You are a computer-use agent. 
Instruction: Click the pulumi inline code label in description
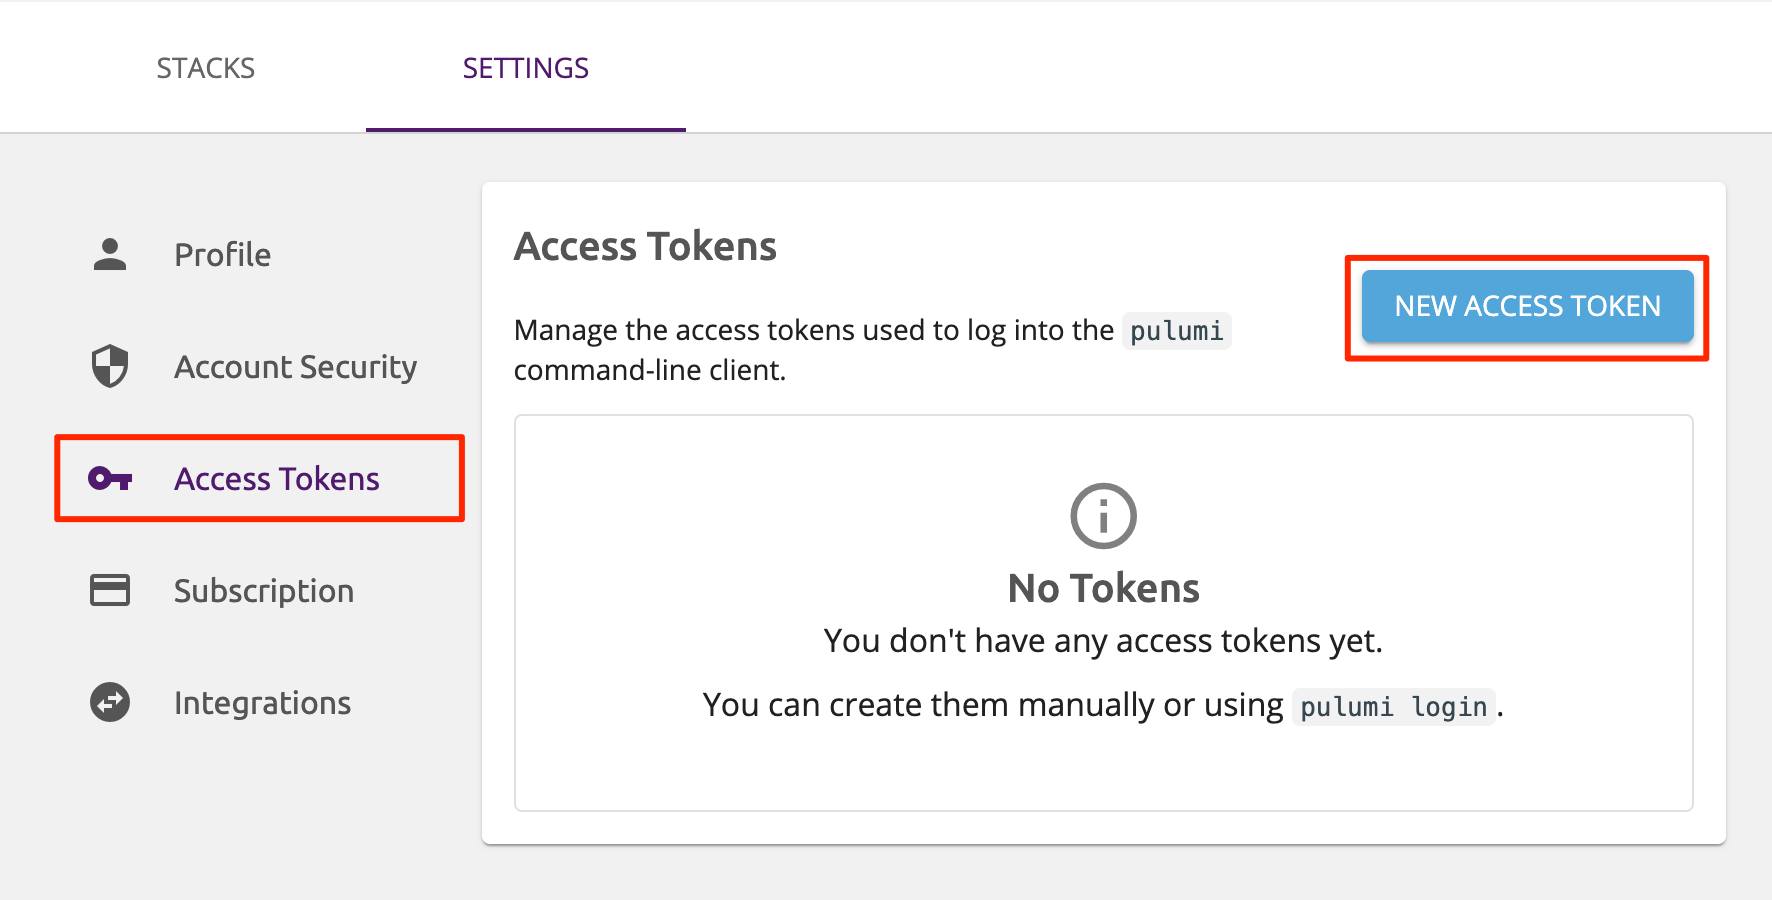1176,331
